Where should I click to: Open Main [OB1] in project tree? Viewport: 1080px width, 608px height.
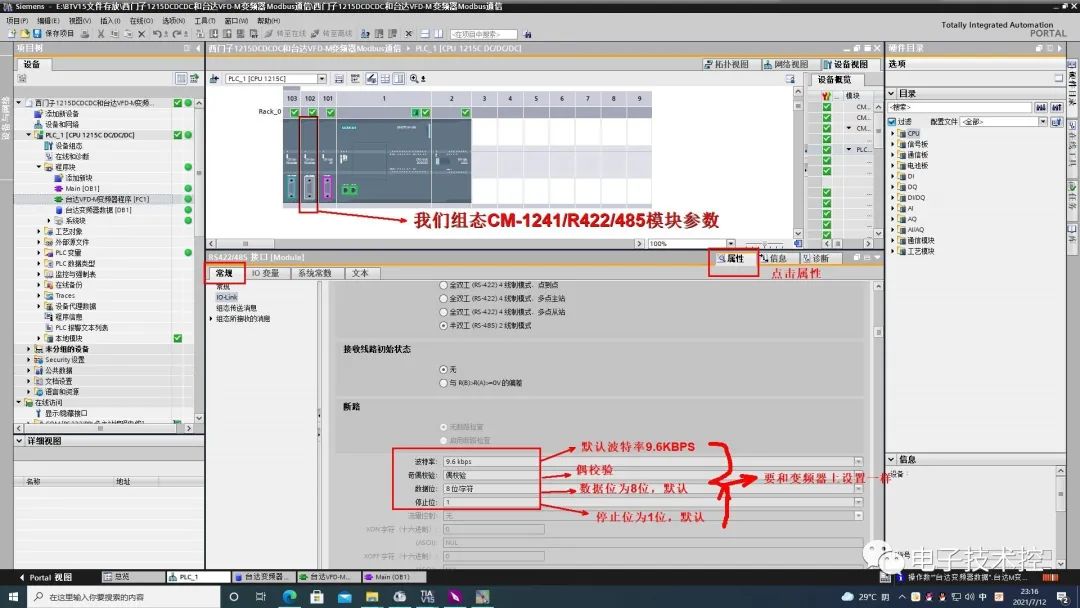(82, 189)
